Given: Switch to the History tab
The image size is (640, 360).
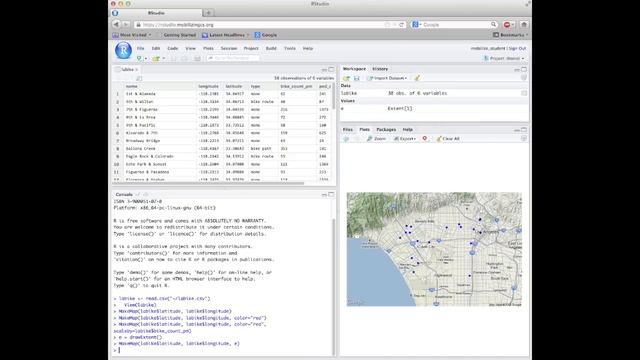Looking at the screenshot, I should [x=380, y=69].
